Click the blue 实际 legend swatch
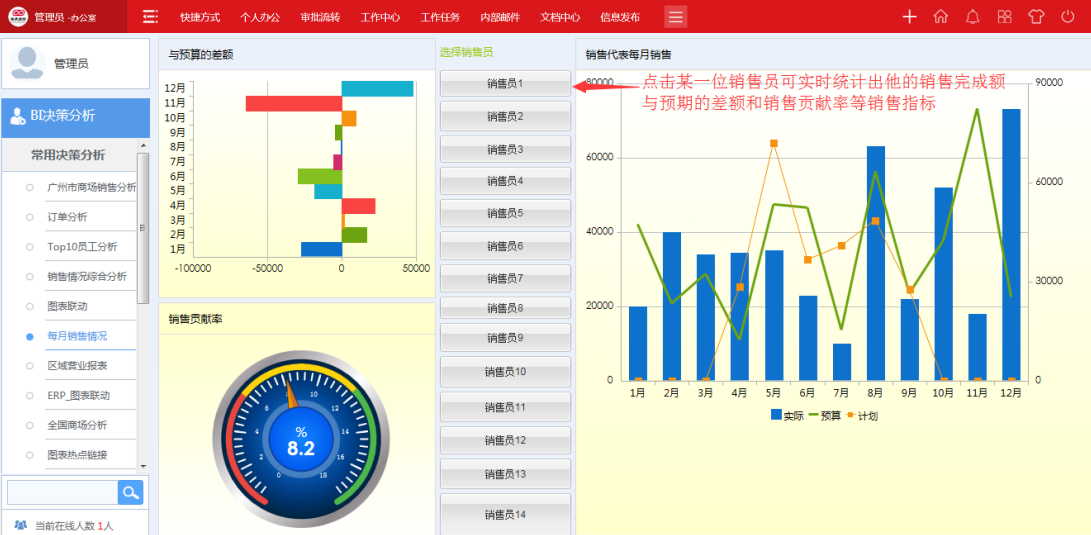Image resolution: width=1091 pixels, height=535 pixels. (x=776, y=415)
